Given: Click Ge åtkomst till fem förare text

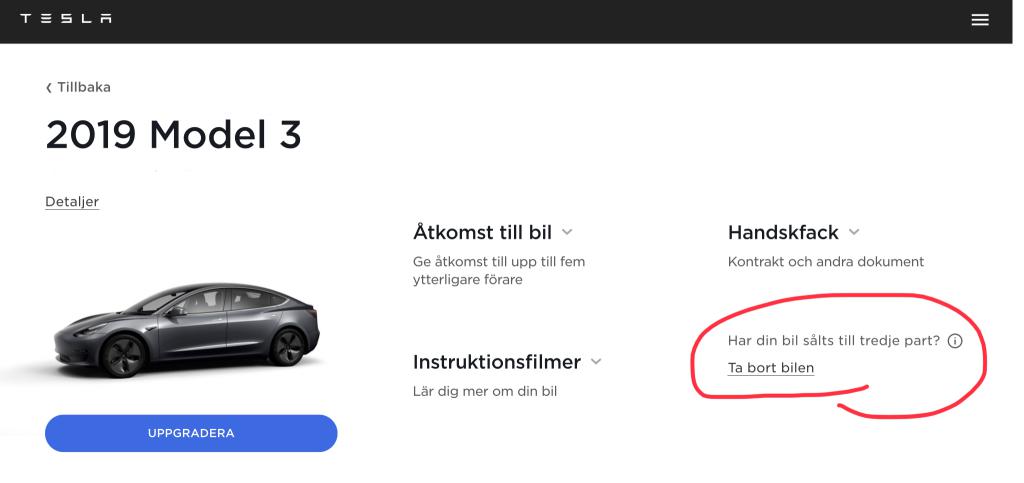Looking at the screenshot, I should point(499,271).
